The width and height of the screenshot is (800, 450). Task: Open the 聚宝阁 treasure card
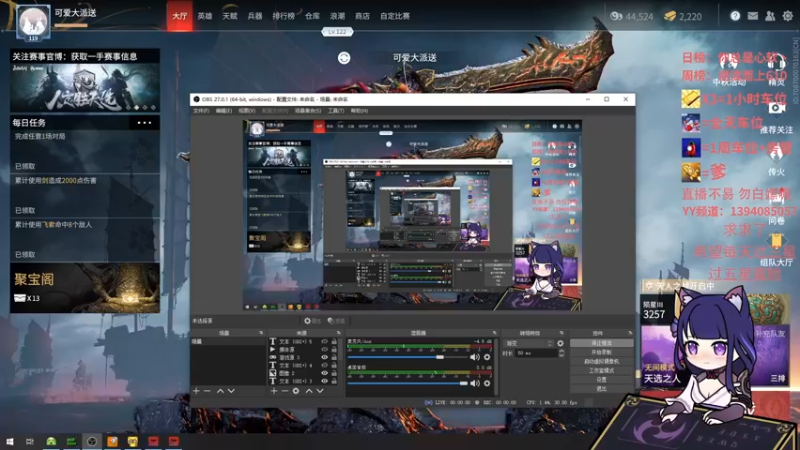pos(85,288)
